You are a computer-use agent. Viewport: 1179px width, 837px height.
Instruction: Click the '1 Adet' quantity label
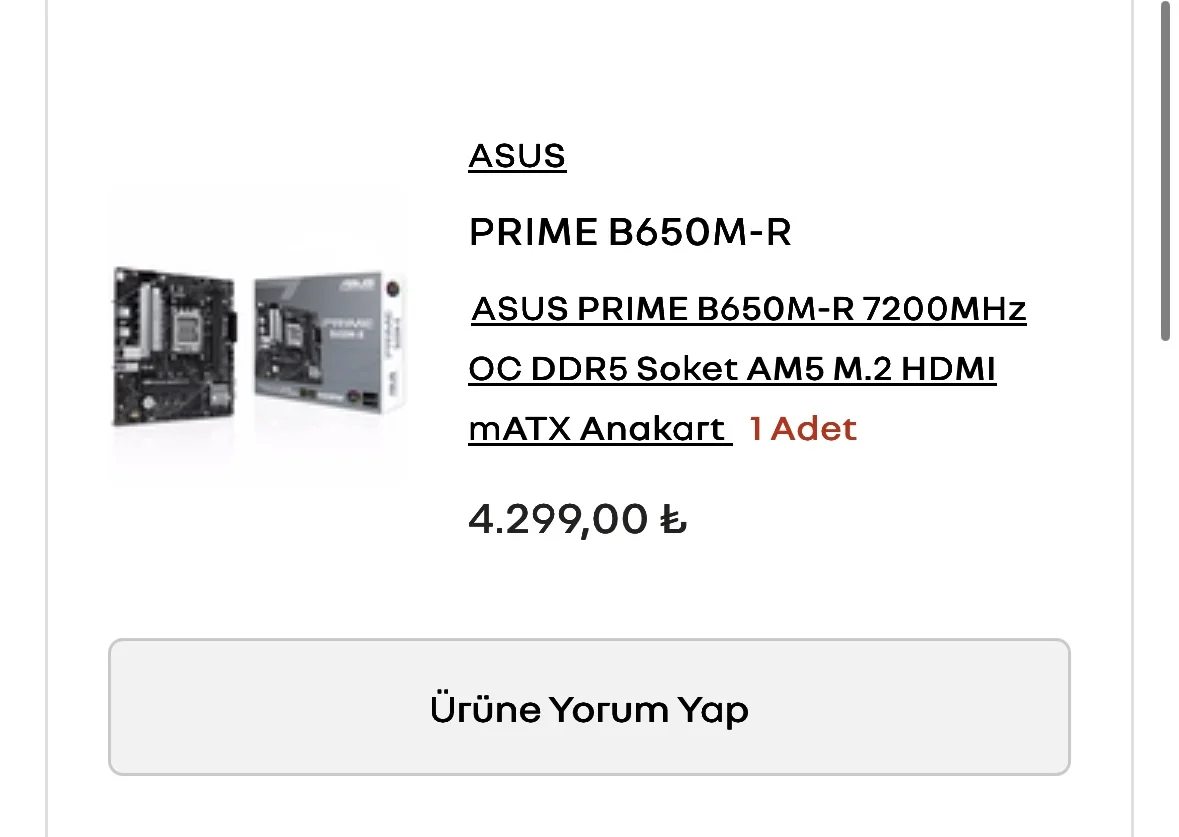[x=803, y=429]
